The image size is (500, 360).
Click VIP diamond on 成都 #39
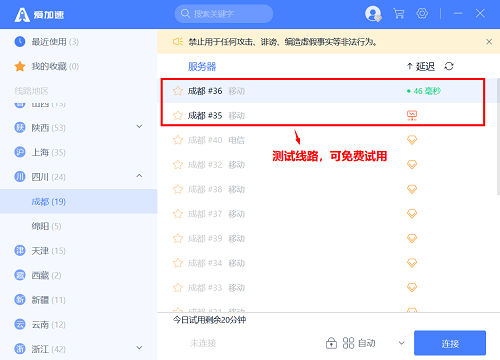click(x=412, y=238)
